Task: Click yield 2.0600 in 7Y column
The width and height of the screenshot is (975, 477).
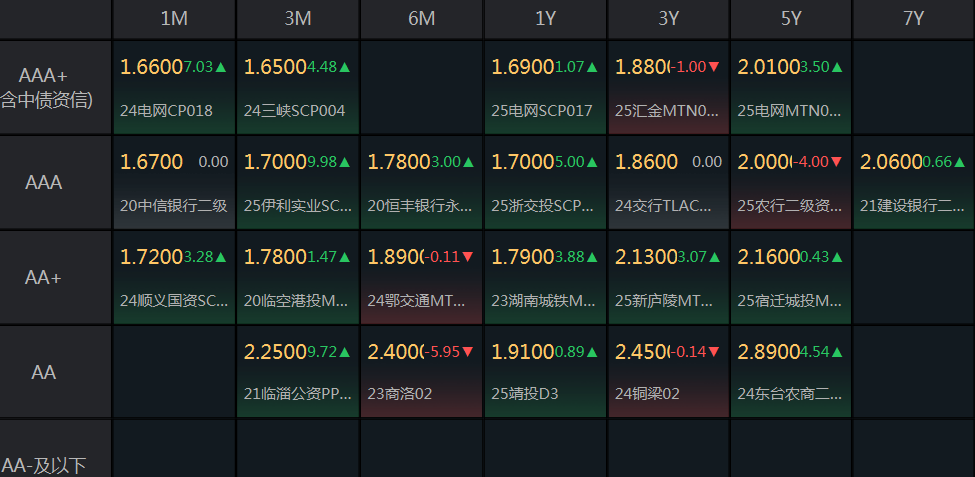Action: pyautogui.click(x=890, y=162)
